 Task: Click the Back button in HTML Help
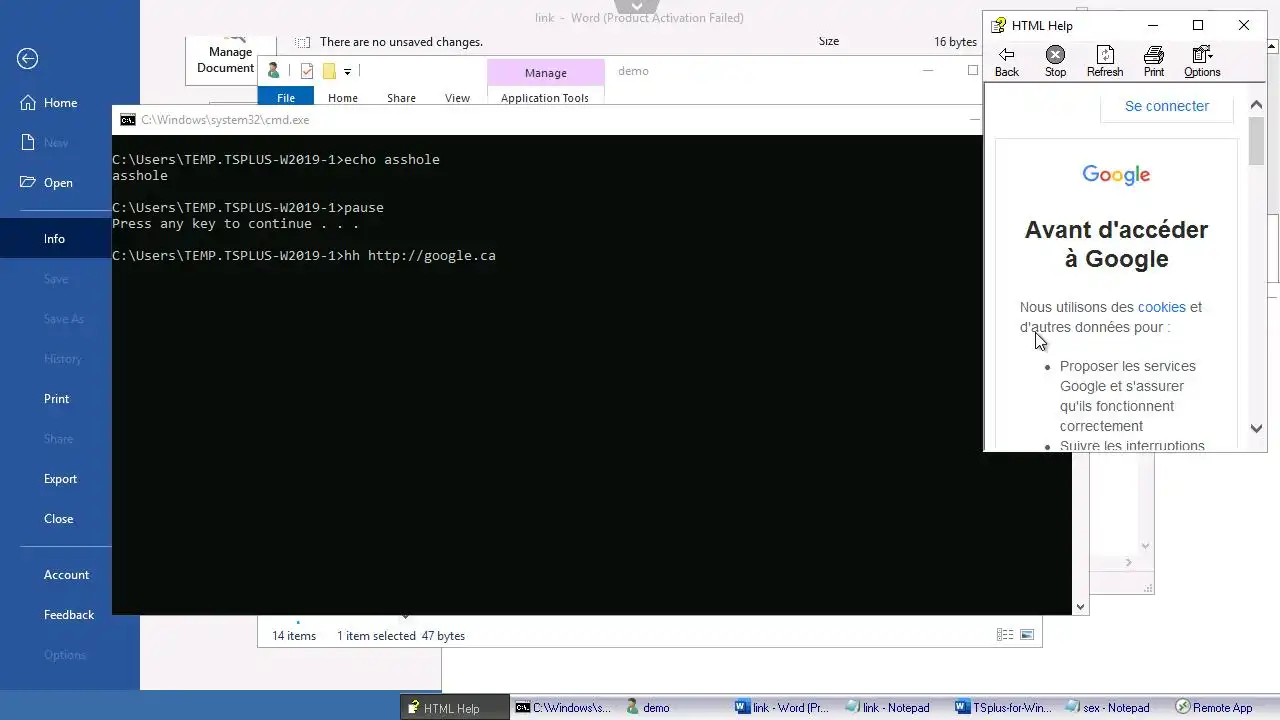pos(1007,61)
